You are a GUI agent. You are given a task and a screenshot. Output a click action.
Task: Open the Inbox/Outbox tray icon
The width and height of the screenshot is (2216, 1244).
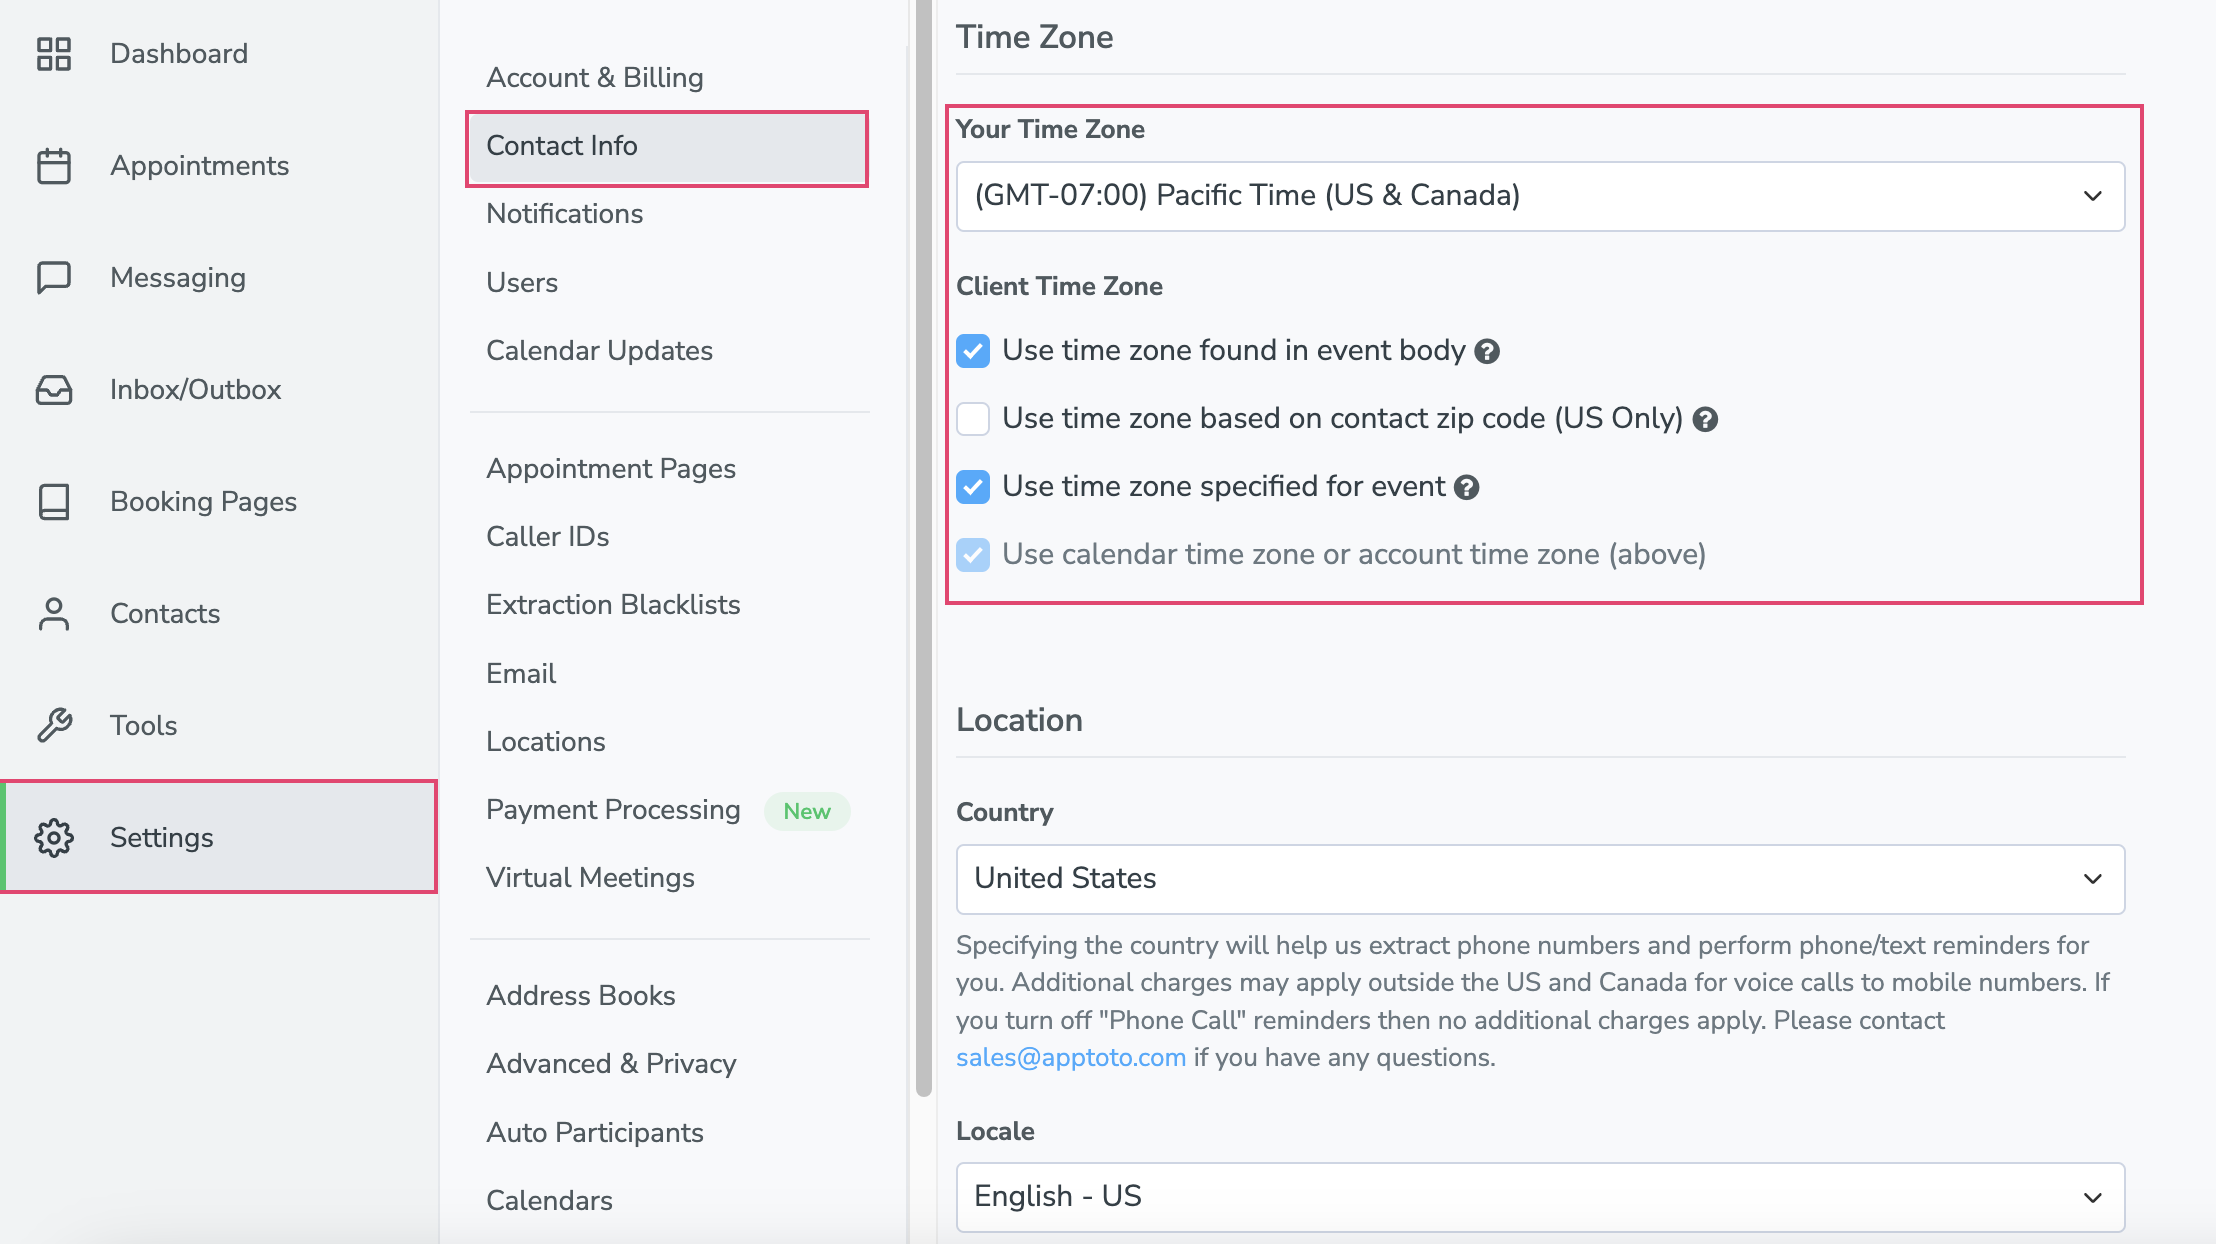(x=54, y=390)
